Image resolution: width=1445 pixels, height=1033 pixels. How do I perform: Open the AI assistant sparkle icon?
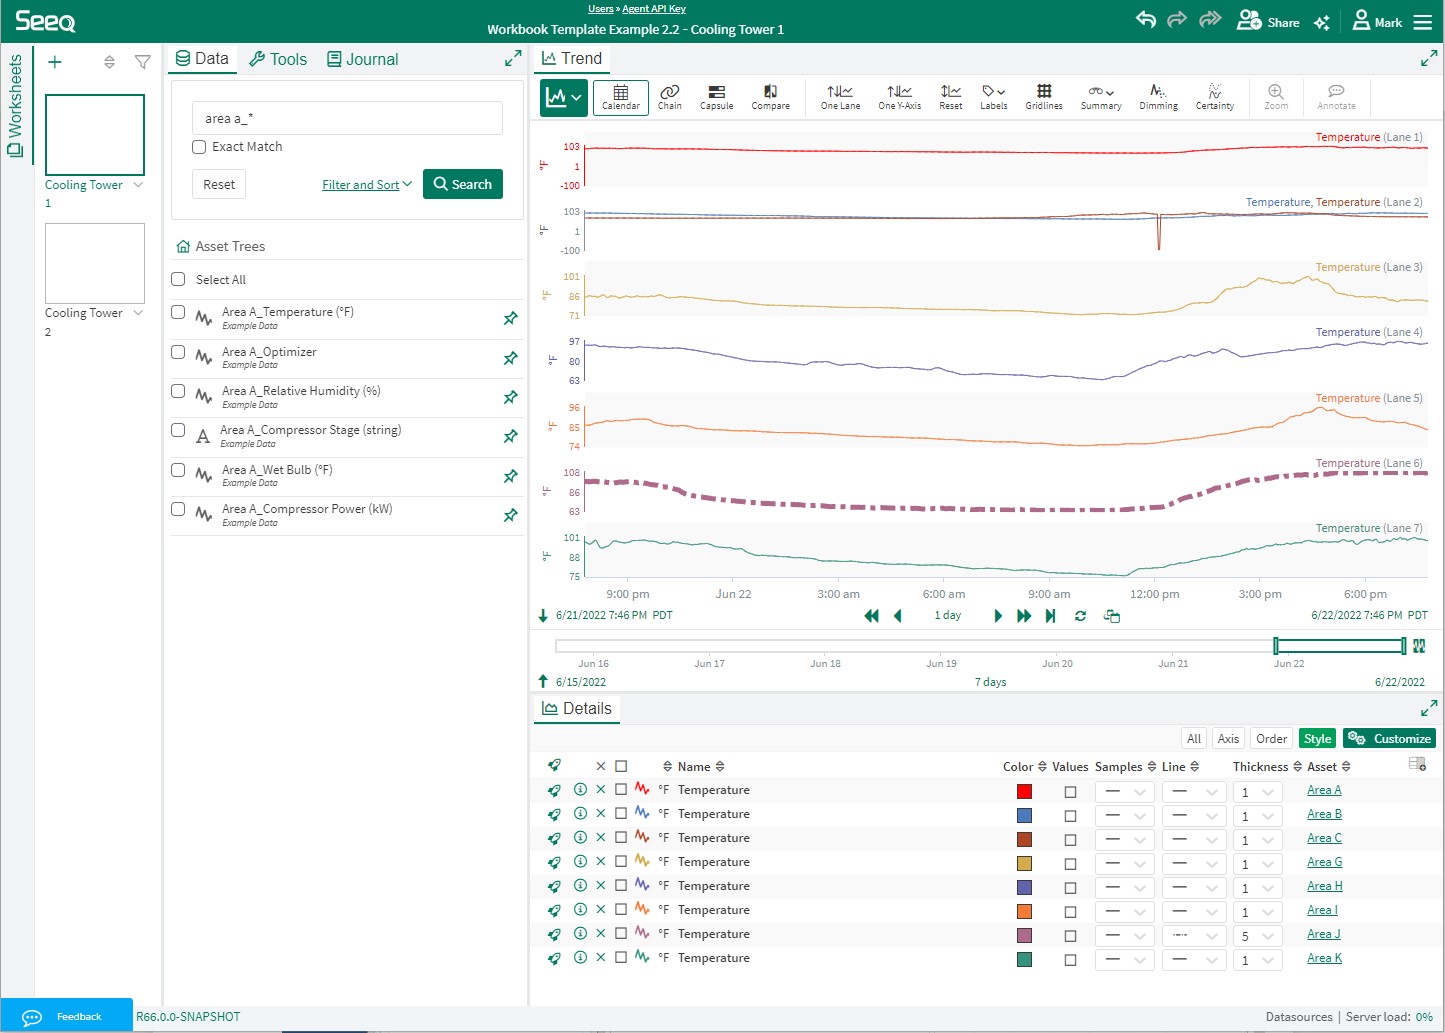pos(1321,22)
